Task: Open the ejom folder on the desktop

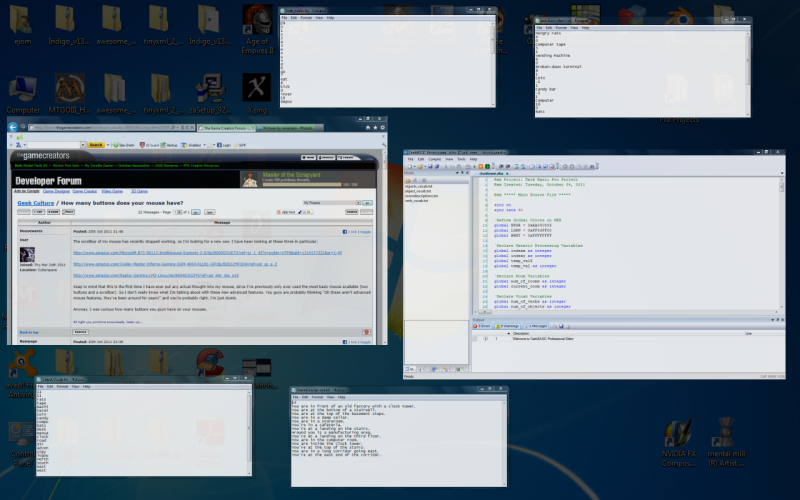Action: (x=22, y=26)
